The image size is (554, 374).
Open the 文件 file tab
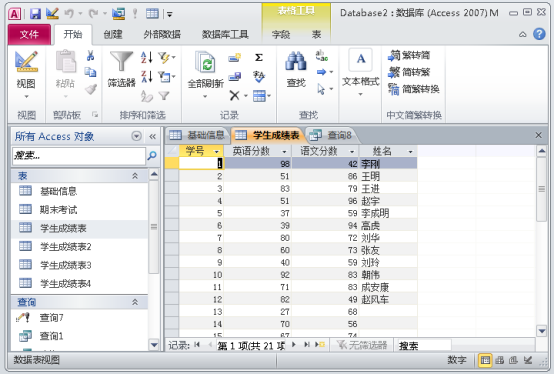pyautogui.click(x=29, y=34)
